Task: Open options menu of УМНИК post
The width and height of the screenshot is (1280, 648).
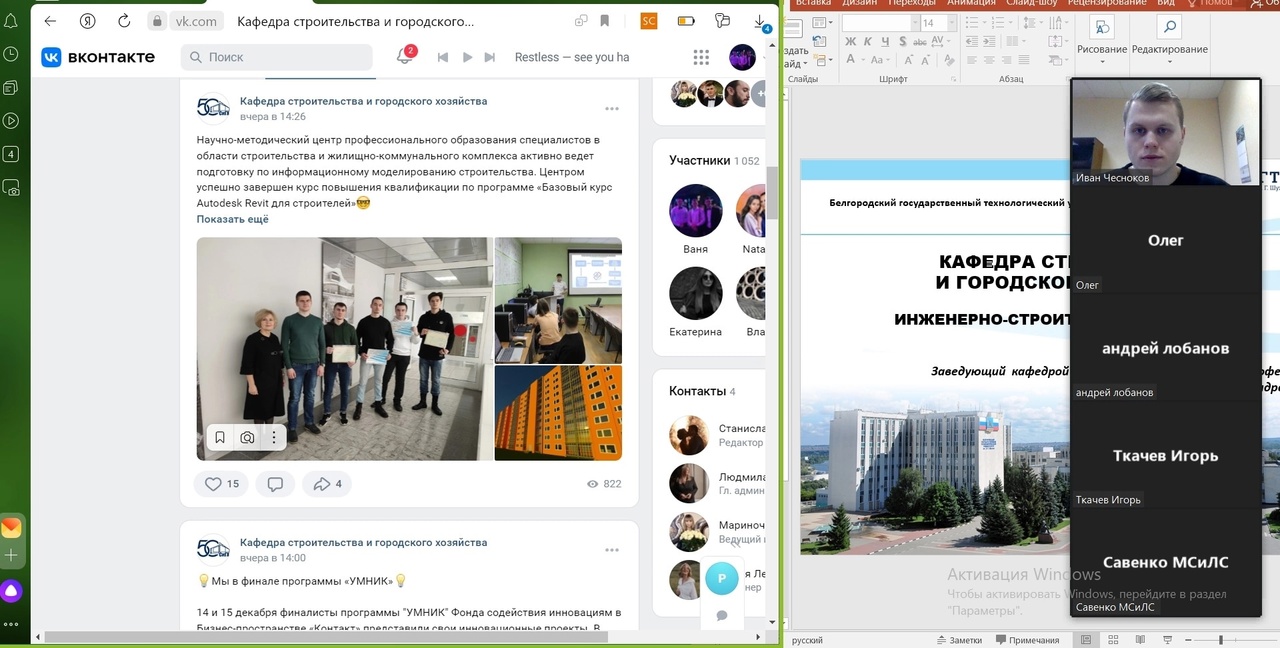Action: tap(612, 550)
